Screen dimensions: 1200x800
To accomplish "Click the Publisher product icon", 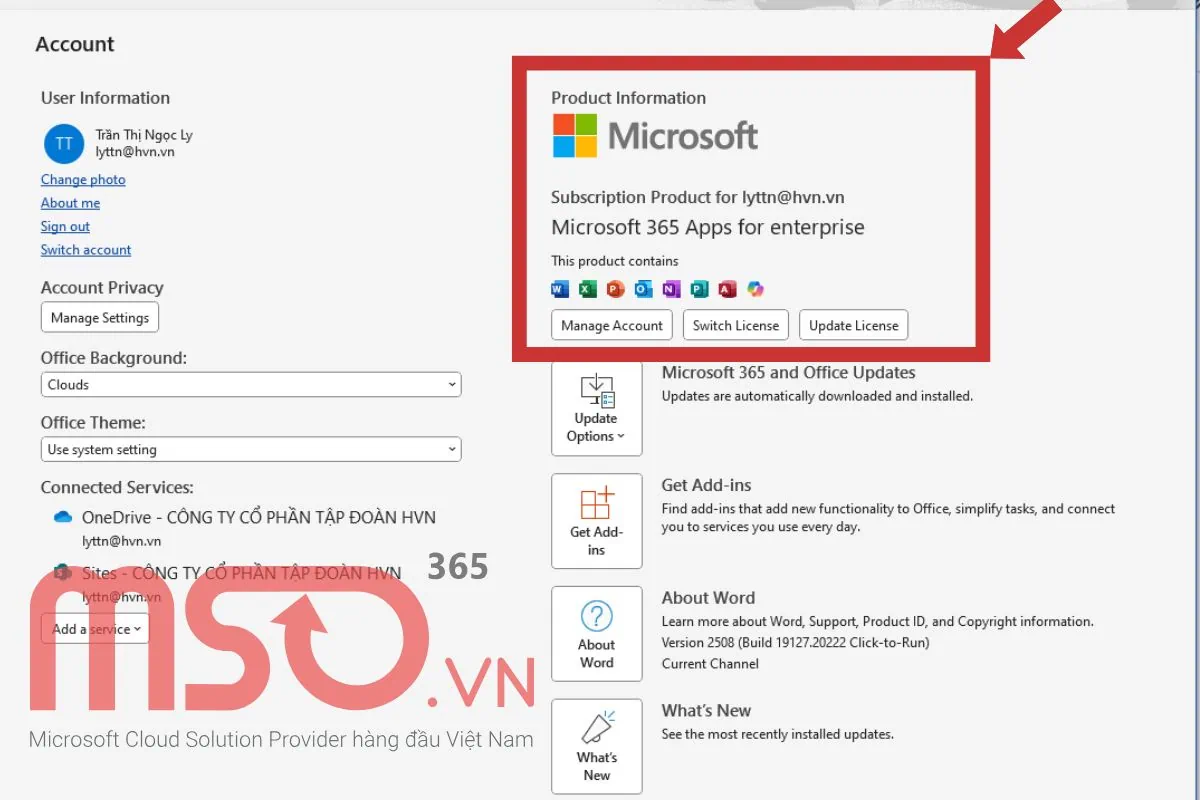I will pos(699,289).
